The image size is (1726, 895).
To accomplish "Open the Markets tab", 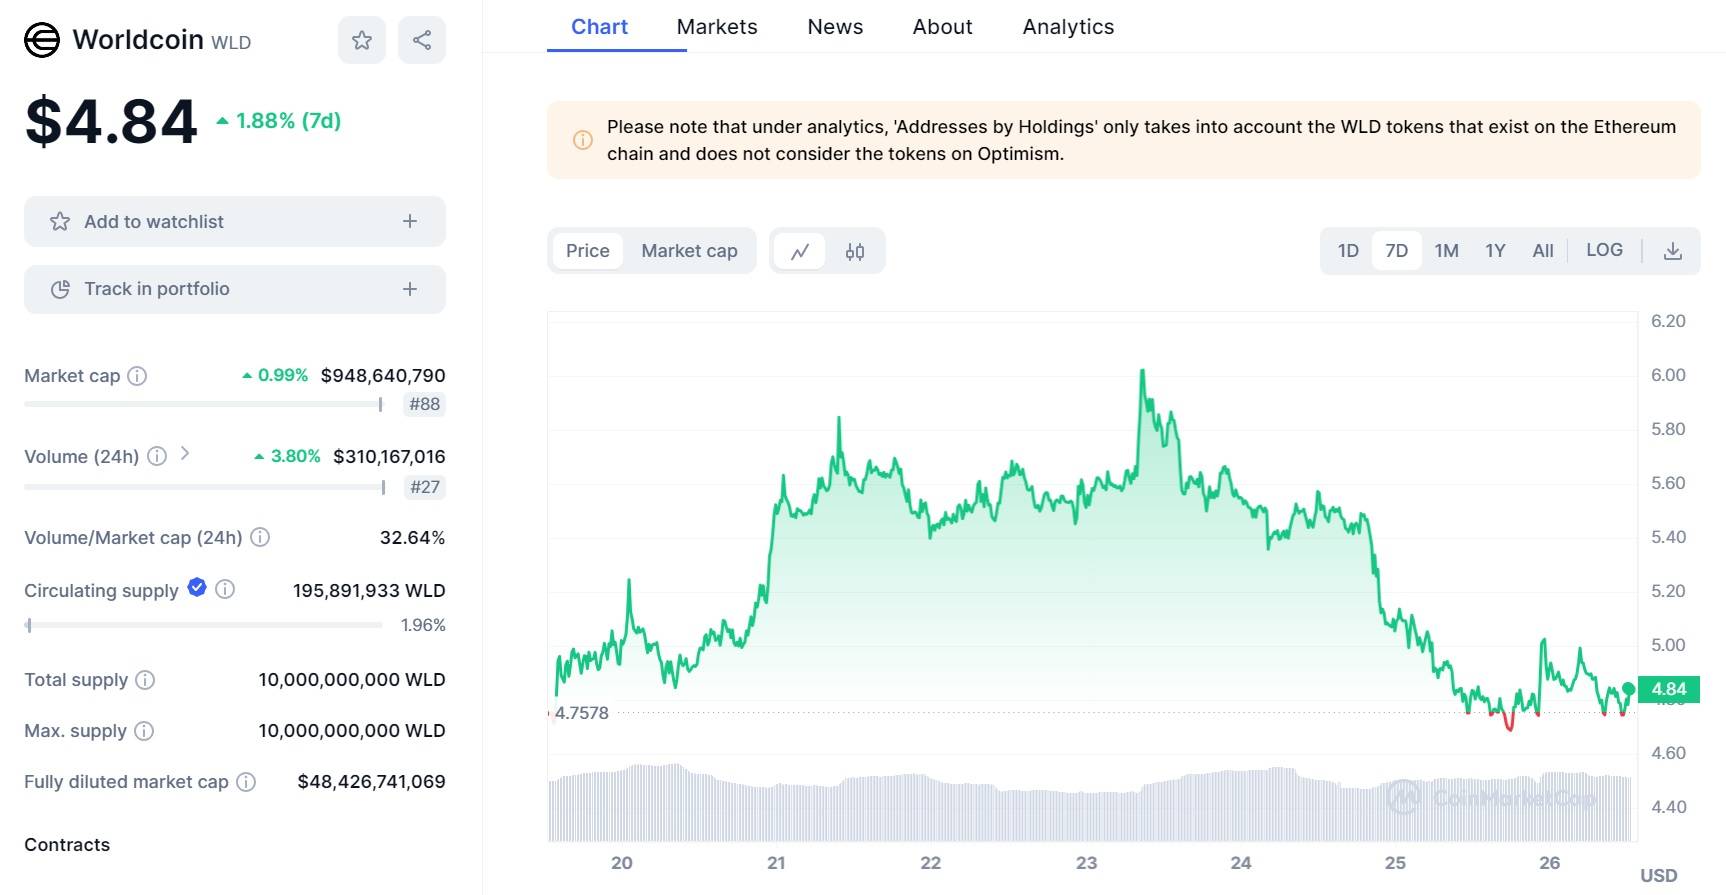I will 717,27.
